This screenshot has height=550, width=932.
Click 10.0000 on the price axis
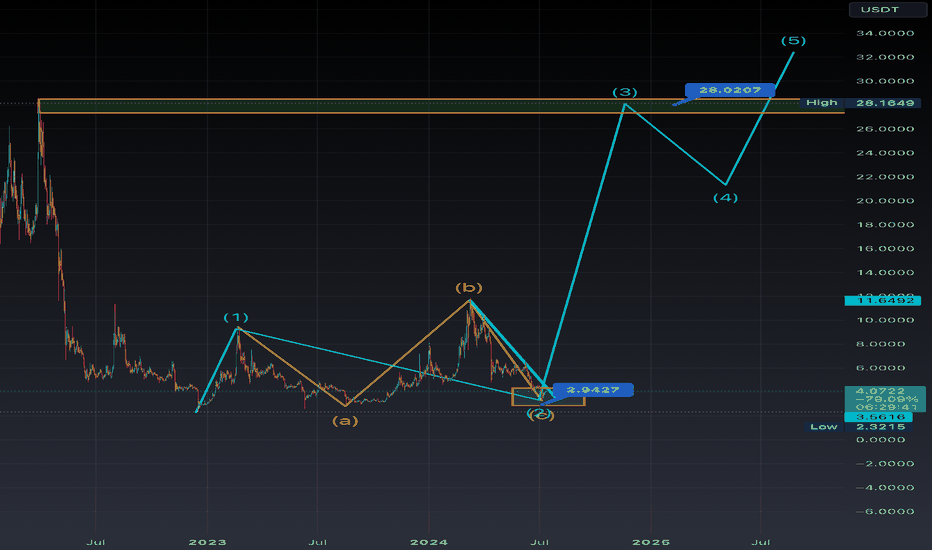[885, 320]
